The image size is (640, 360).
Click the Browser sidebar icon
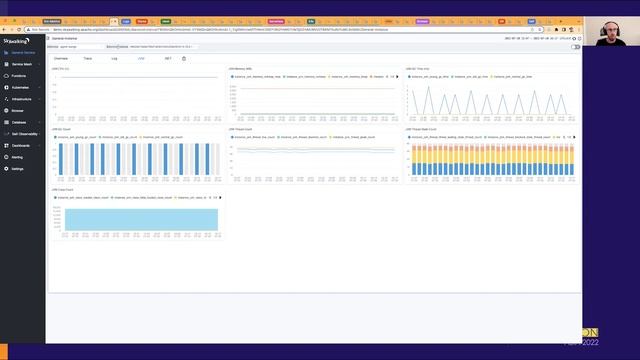[6, 111]
